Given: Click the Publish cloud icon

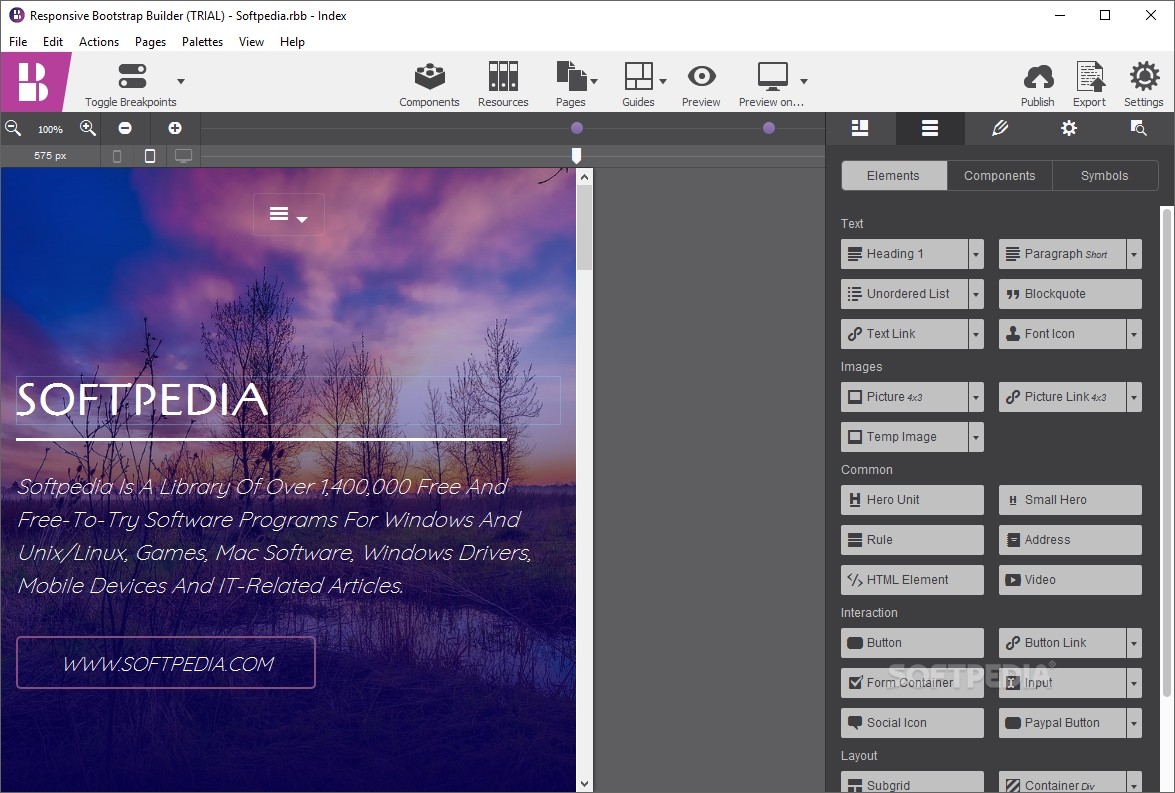Looking at the screenshot, I should pos(1038,76).
